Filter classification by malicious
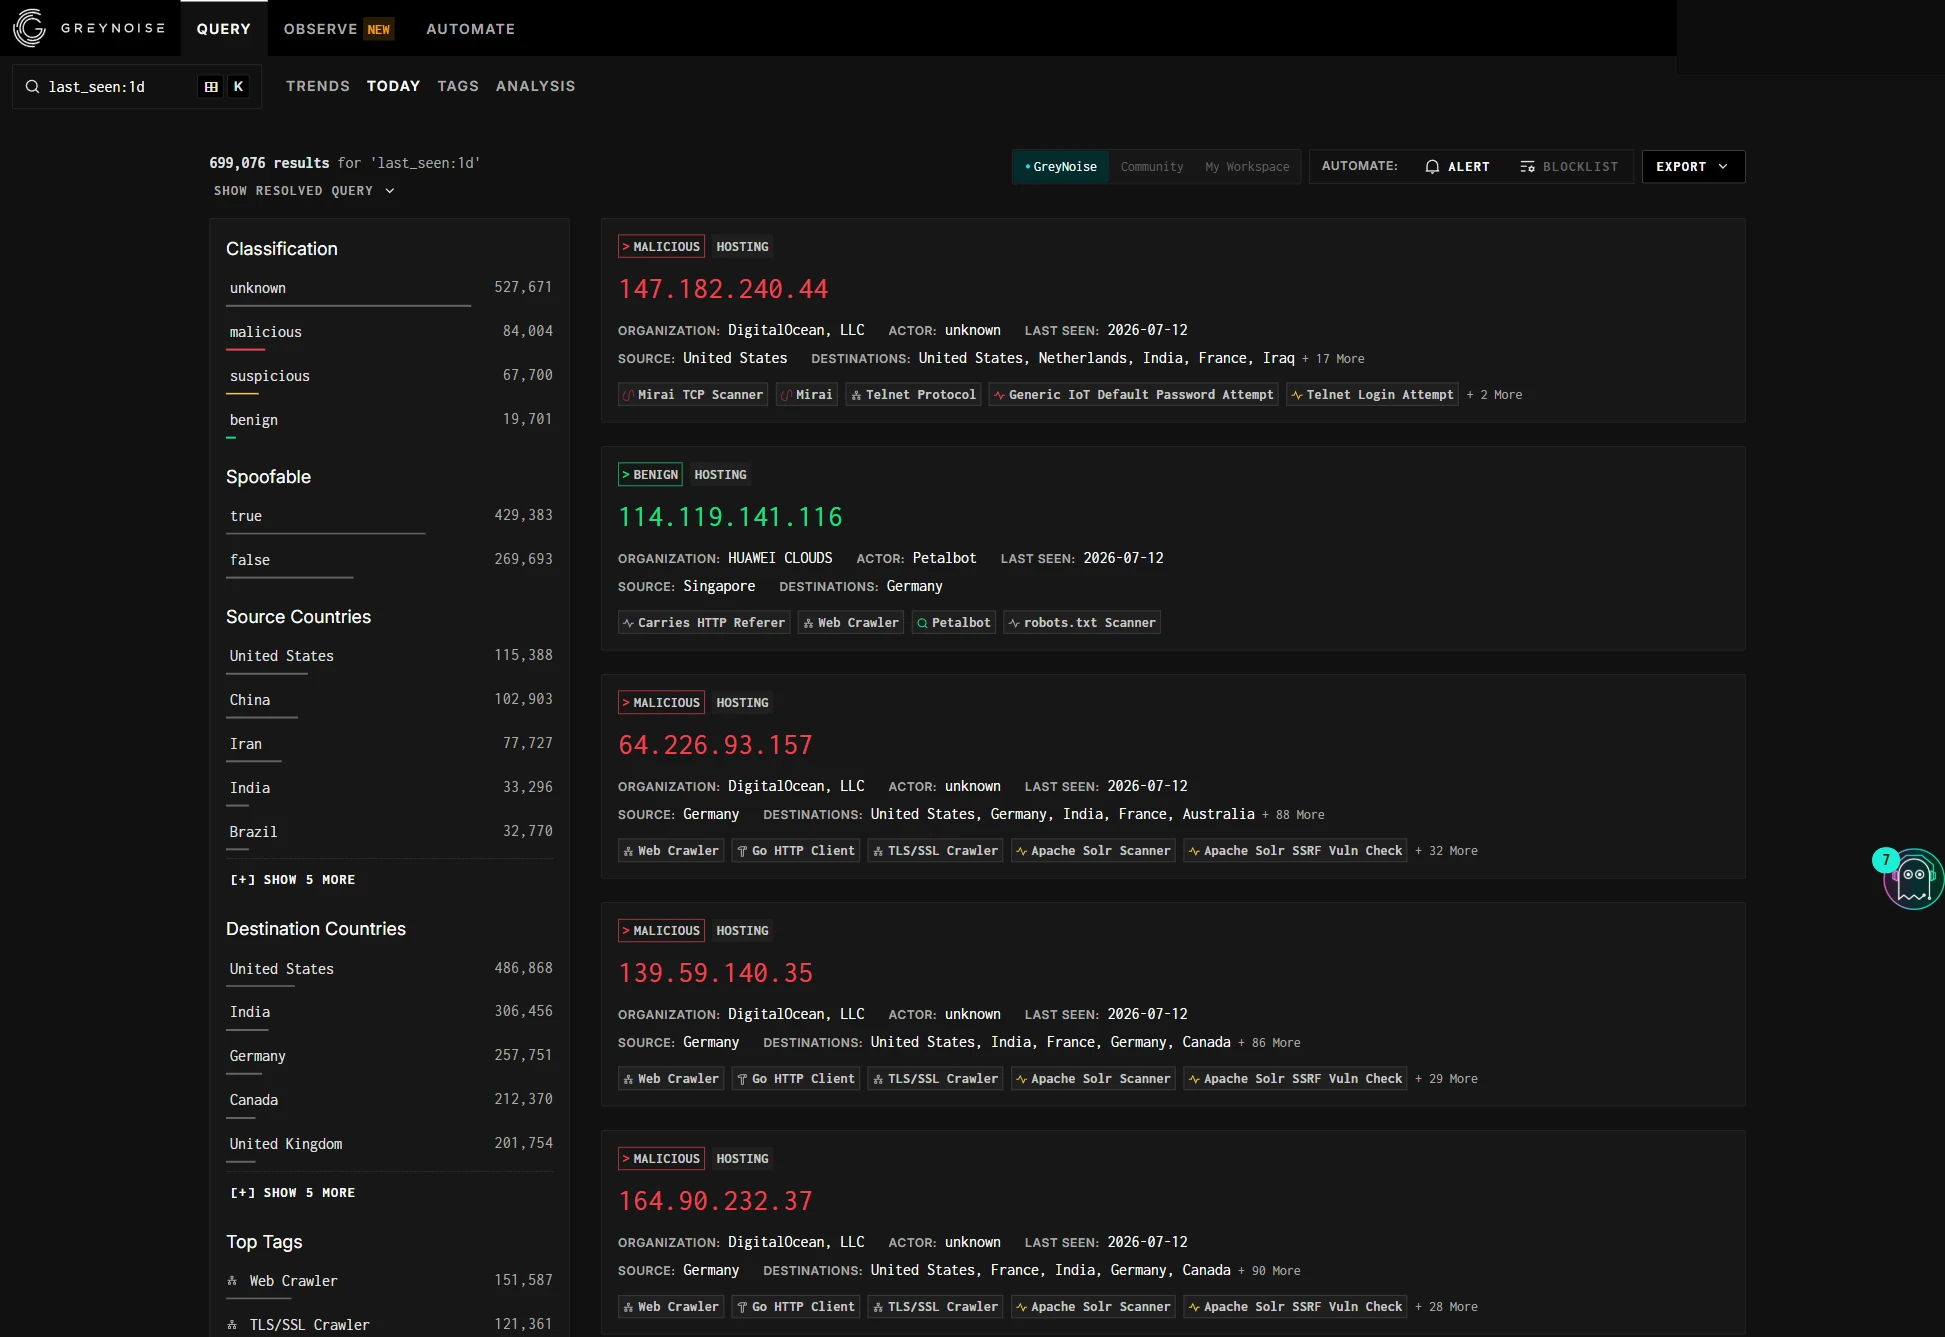 390,333
